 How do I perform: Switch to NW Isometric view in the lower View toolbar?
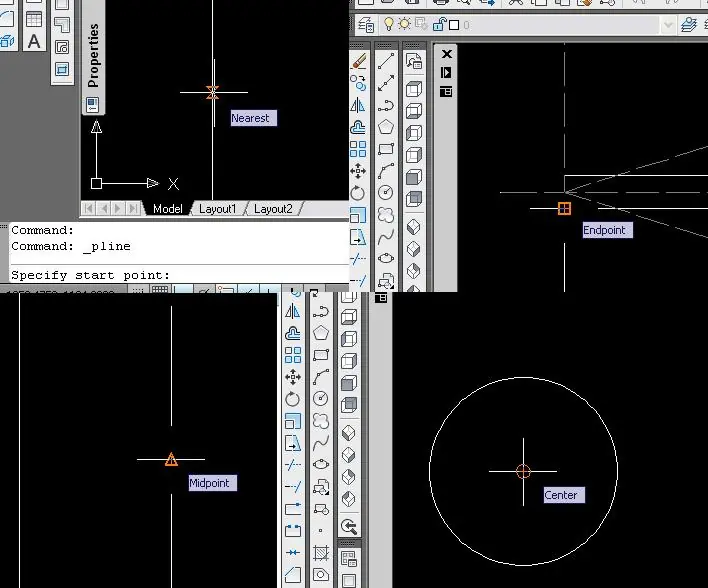click(x=349, y=499)
